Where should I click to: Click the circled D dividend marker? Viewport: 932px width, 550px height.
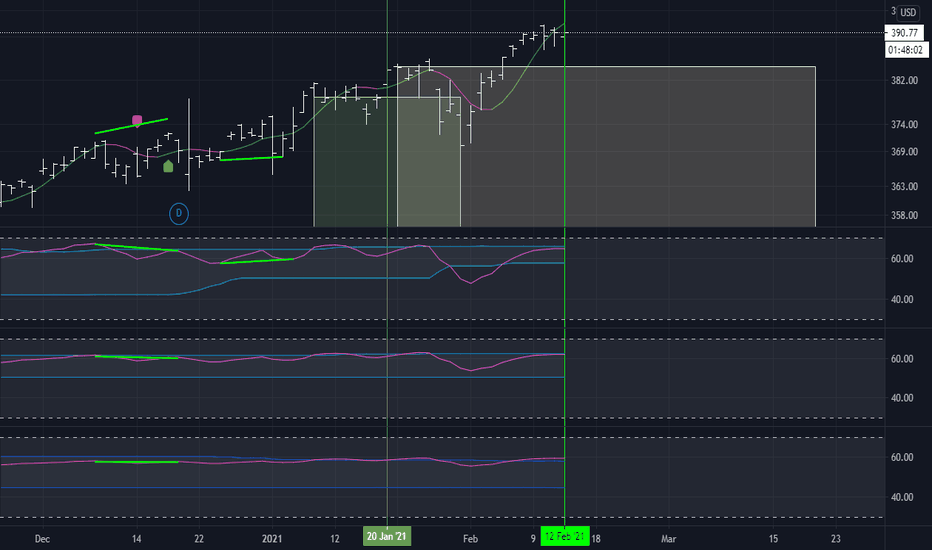[179, 213]
